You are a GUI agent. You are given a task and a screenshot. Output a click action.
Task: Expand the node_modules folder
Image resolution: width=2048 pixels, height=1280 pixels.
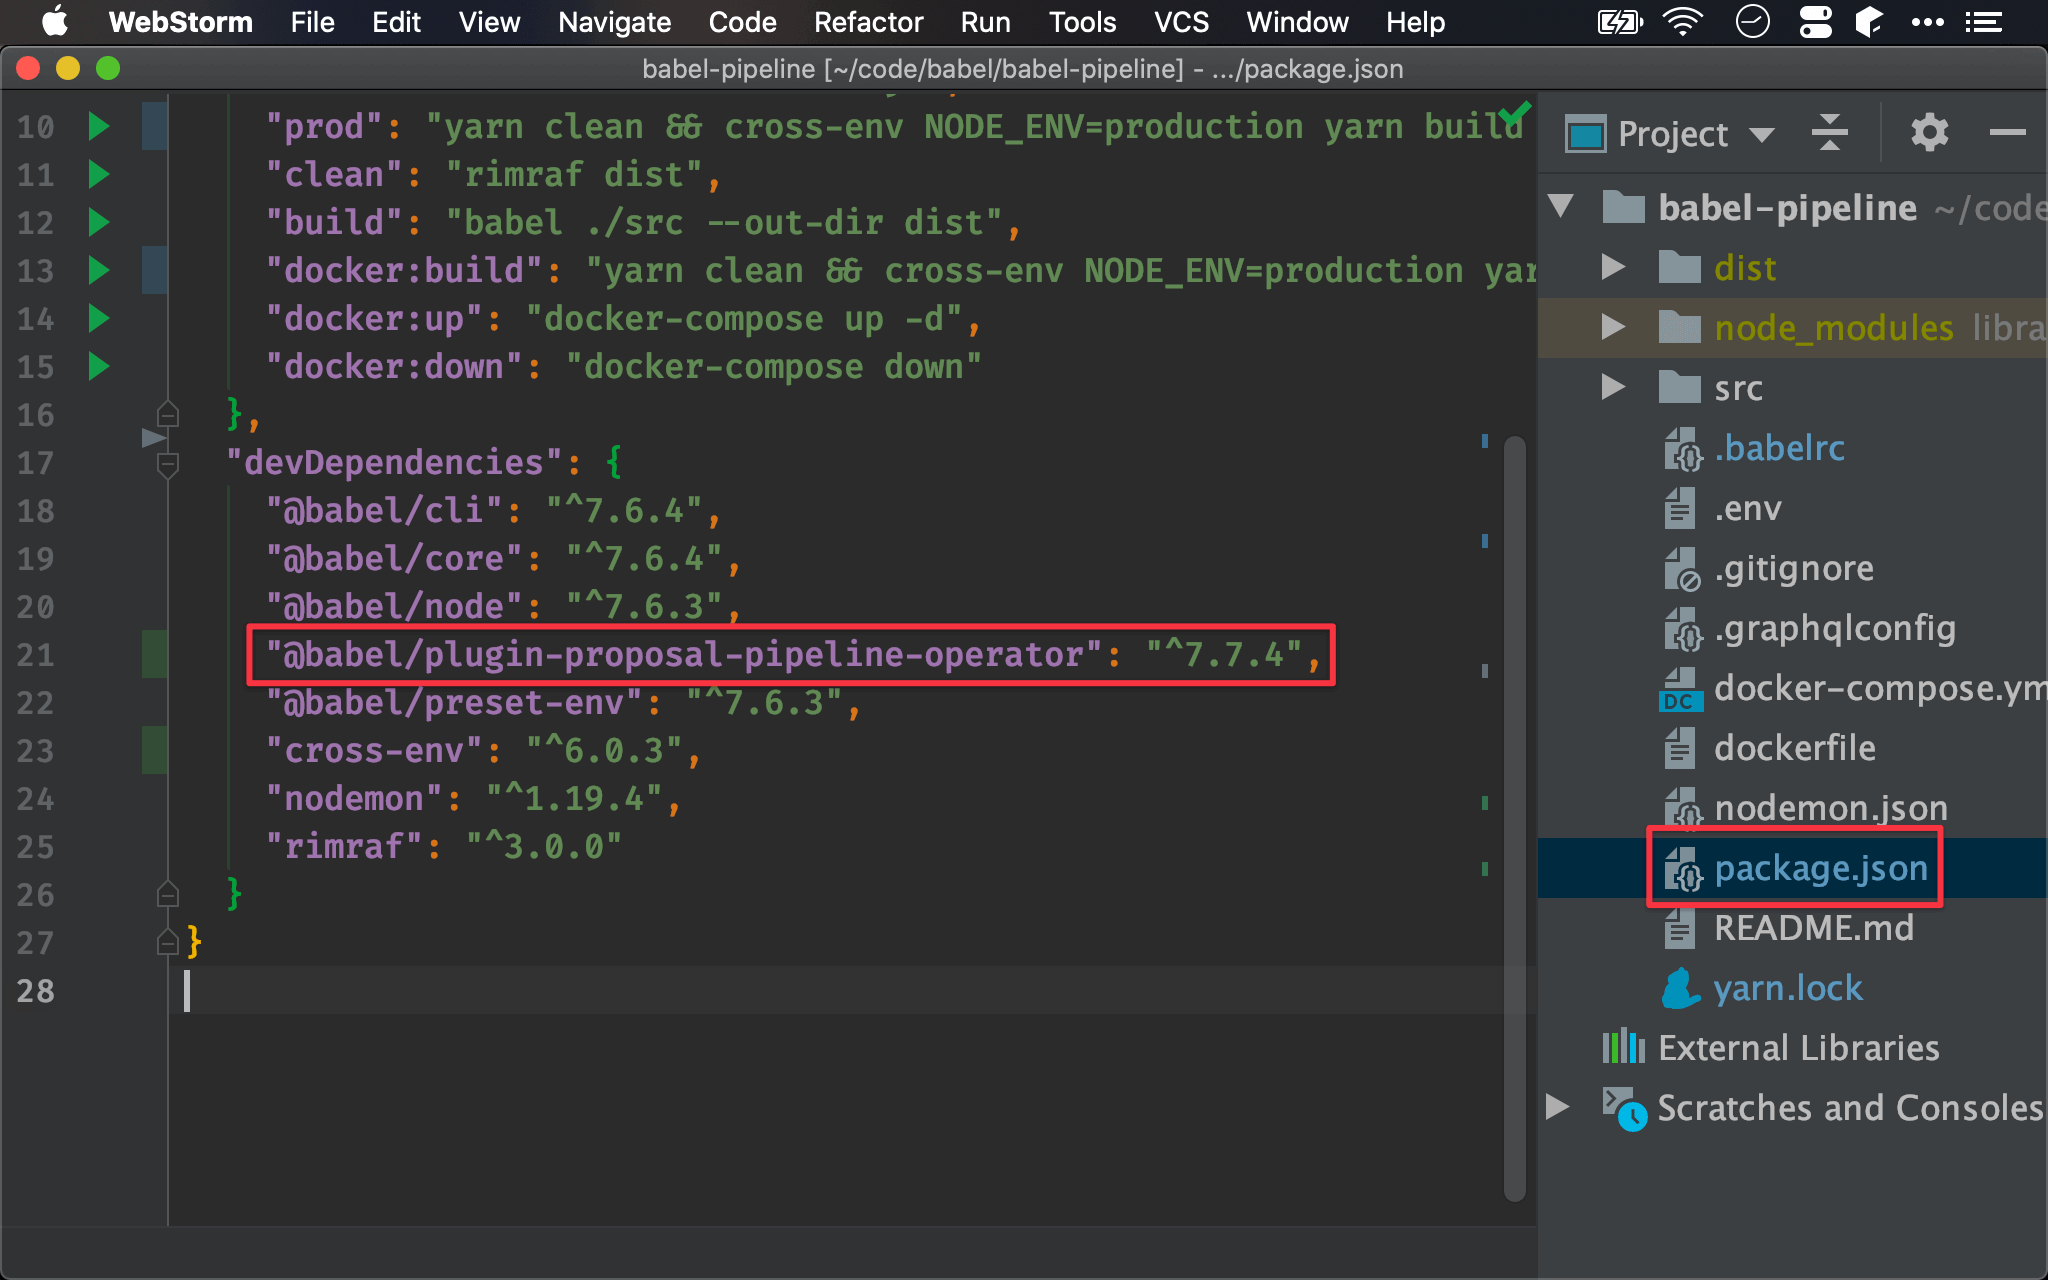(x=1613, y=327)
